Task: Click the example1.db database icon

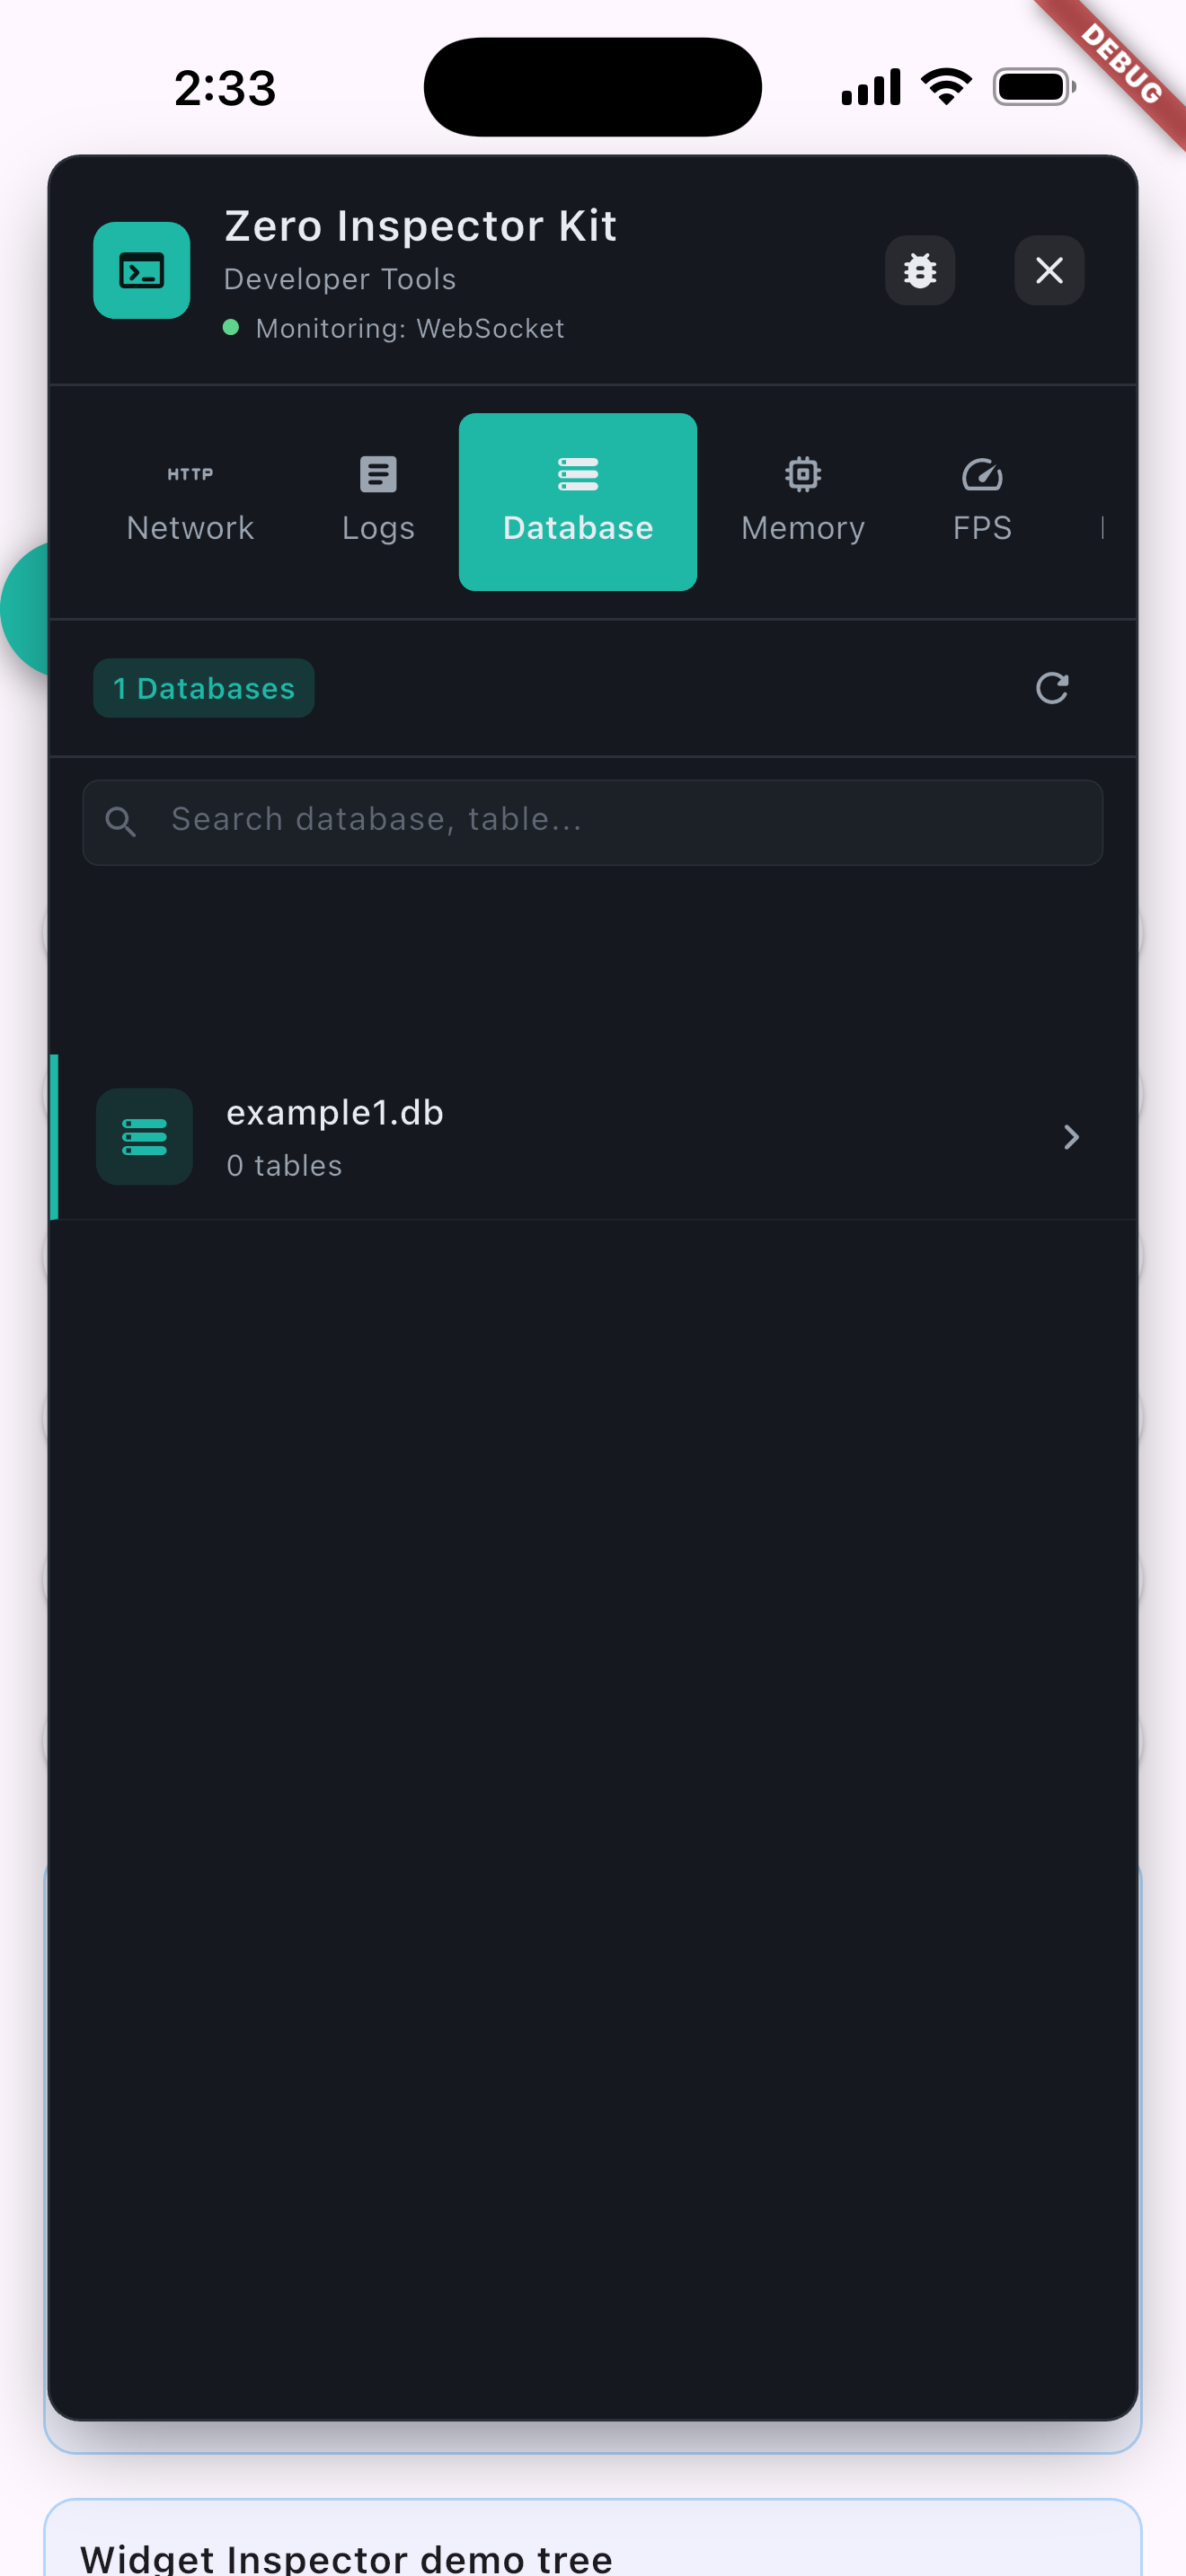Action: coord(144,1137)
